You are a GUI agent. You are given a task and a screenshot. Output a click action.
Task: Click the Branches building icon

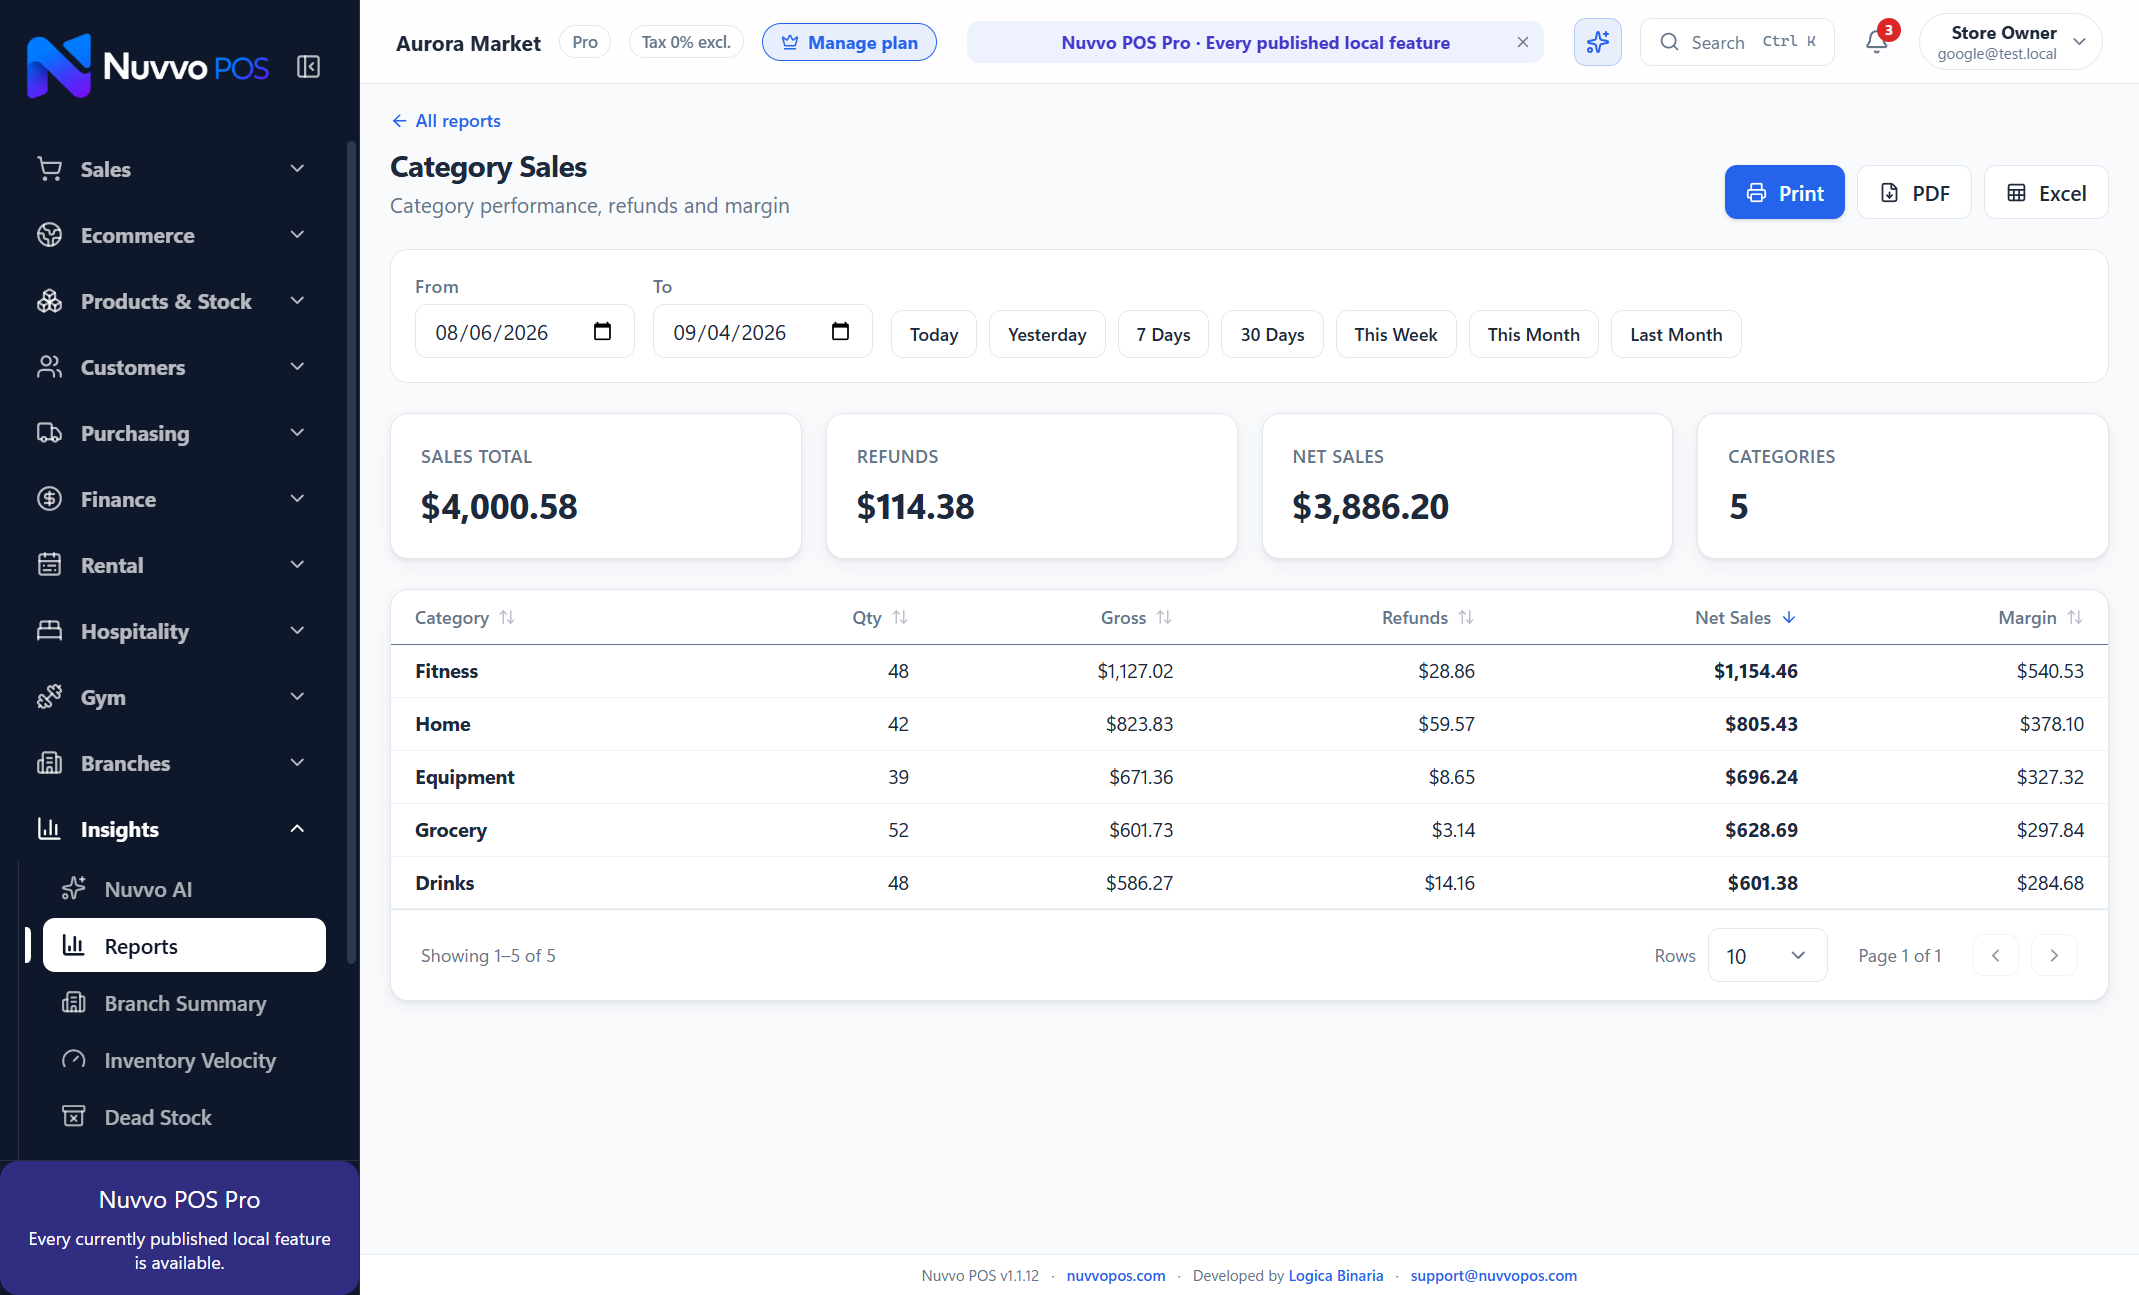pyautogui.click(x=49, y=763)
